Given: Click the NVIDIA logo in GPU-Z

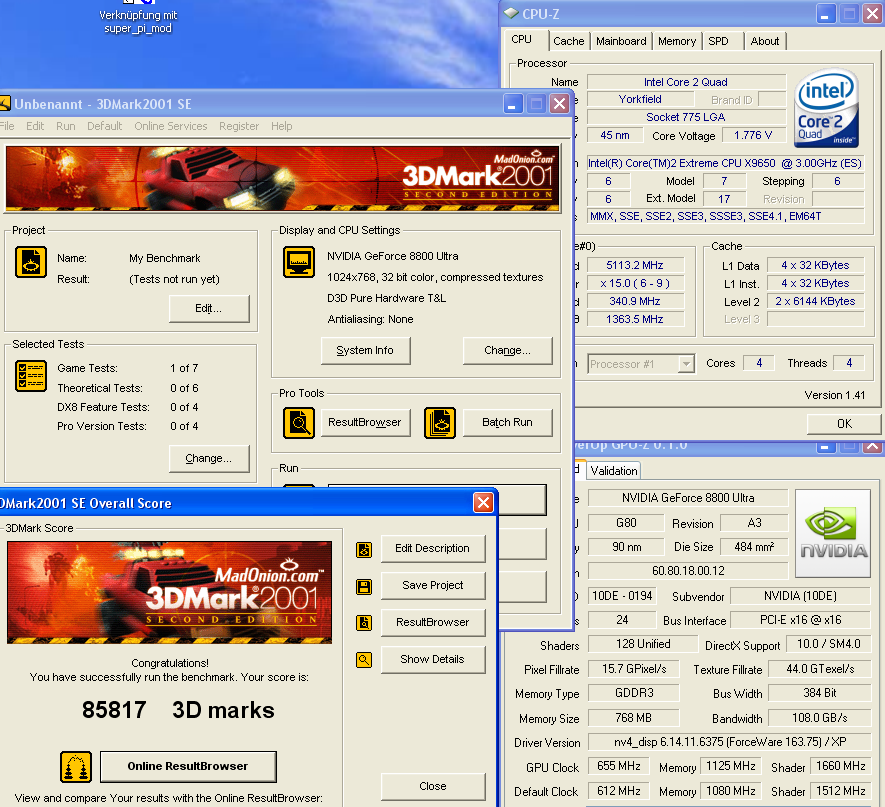Looking at the screenshot, I should (833, 533).
